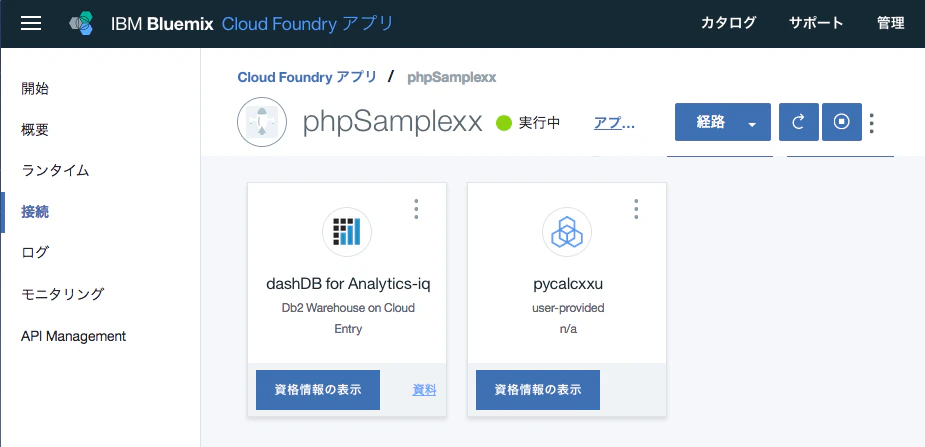This screenshot has height=447, width=925.
Task: Open サポート in top navigation
Action: [816, 24]
